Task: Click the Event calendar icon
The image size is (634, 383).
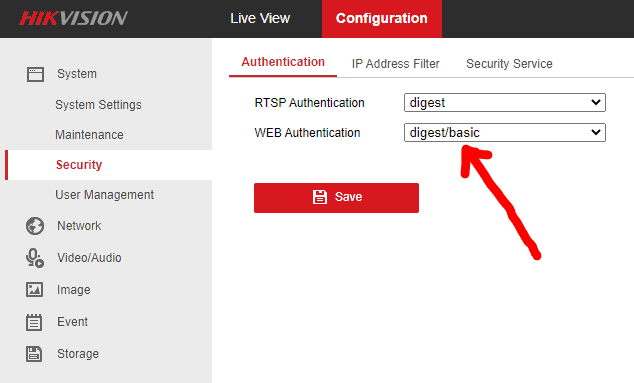Action: (x=34, y=322)
